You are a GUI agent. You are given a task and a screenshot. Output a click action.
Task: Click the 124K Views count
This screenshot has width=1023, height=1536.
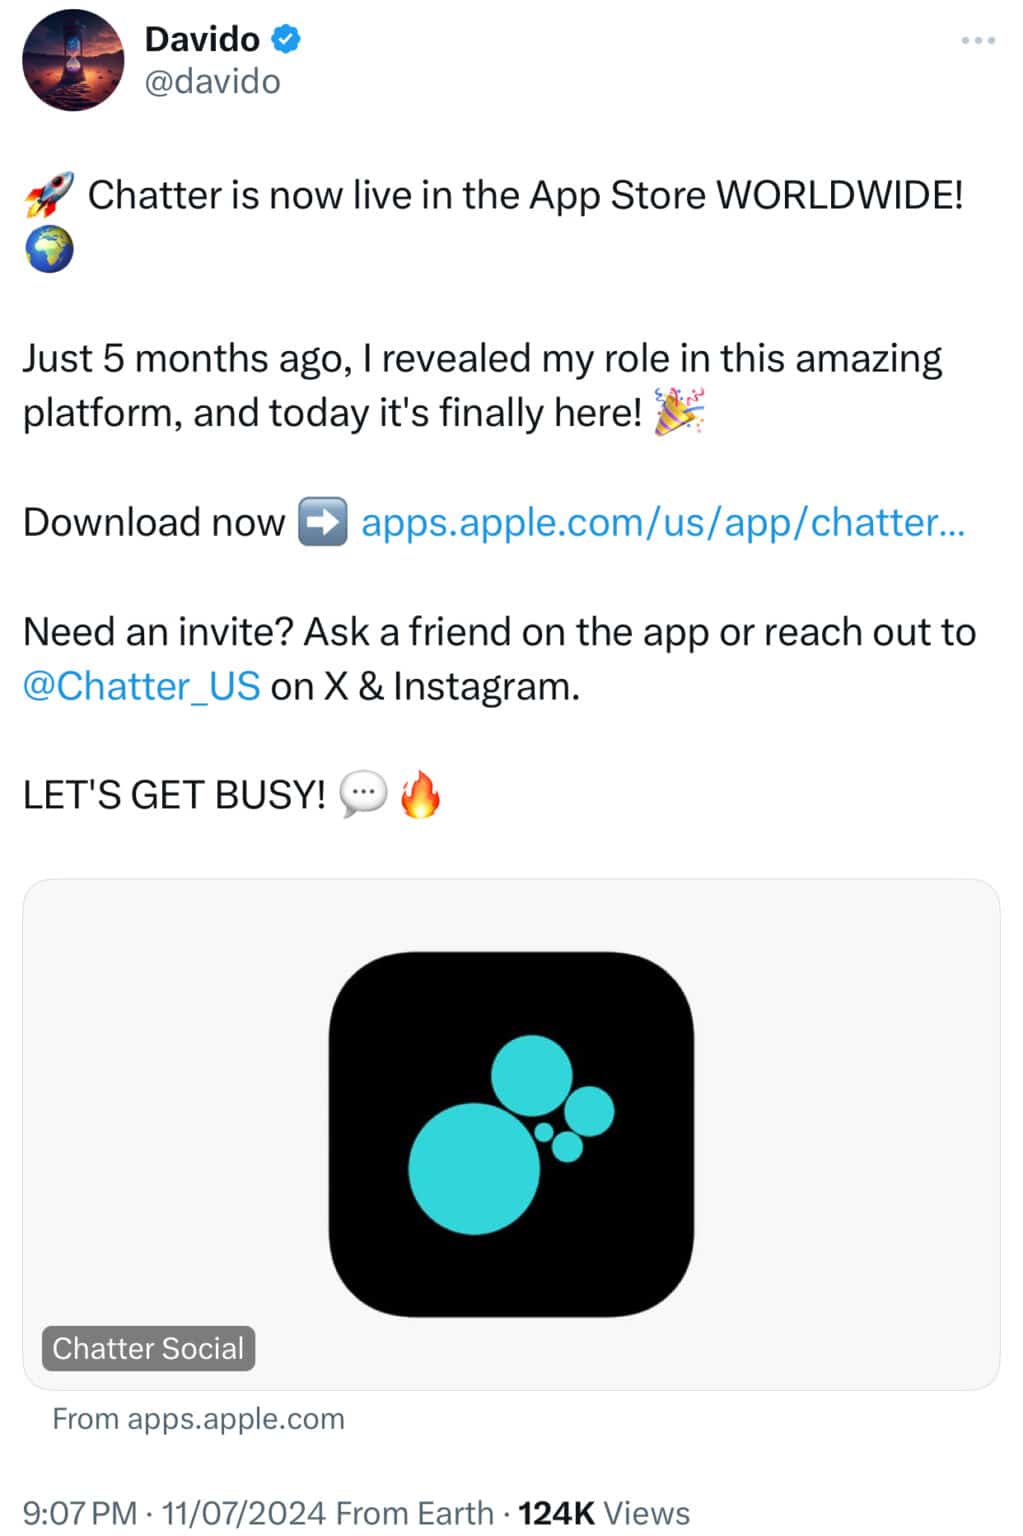pos(603,1512)
